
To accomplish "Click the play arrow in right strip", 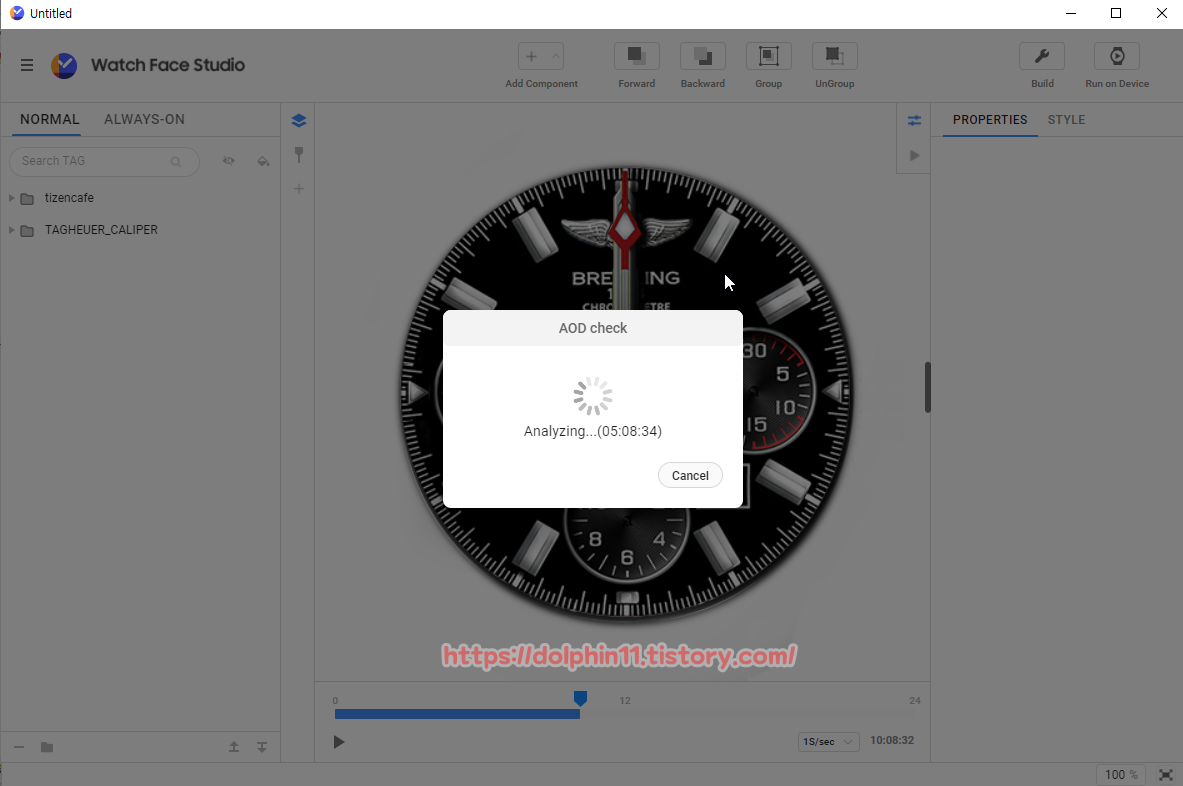I will point(914,155).
